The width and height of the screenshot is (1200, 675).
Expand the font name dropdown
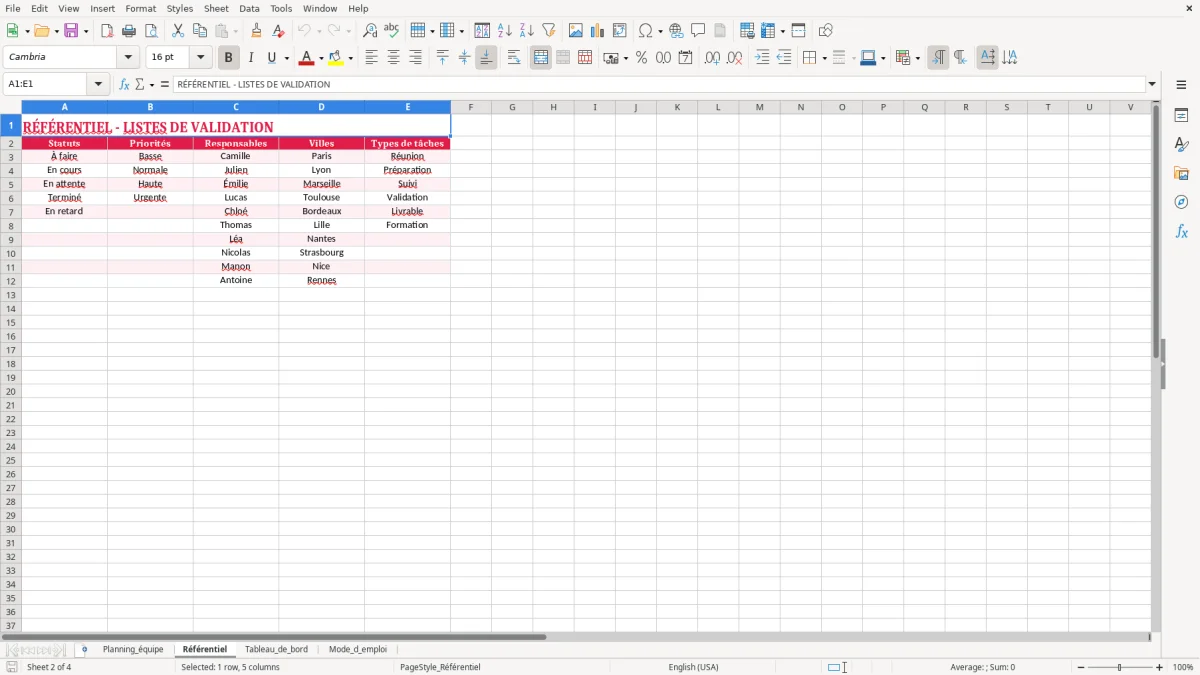128,58
